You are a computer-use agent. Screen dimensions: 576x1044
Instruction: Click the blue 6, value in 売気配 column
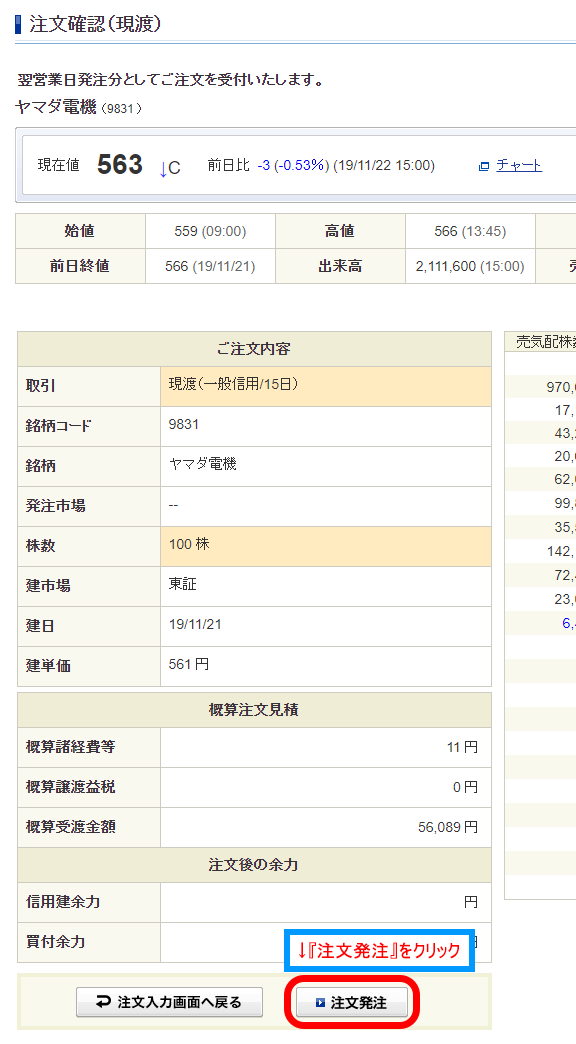pyautogui.click(x=567, y=623)
